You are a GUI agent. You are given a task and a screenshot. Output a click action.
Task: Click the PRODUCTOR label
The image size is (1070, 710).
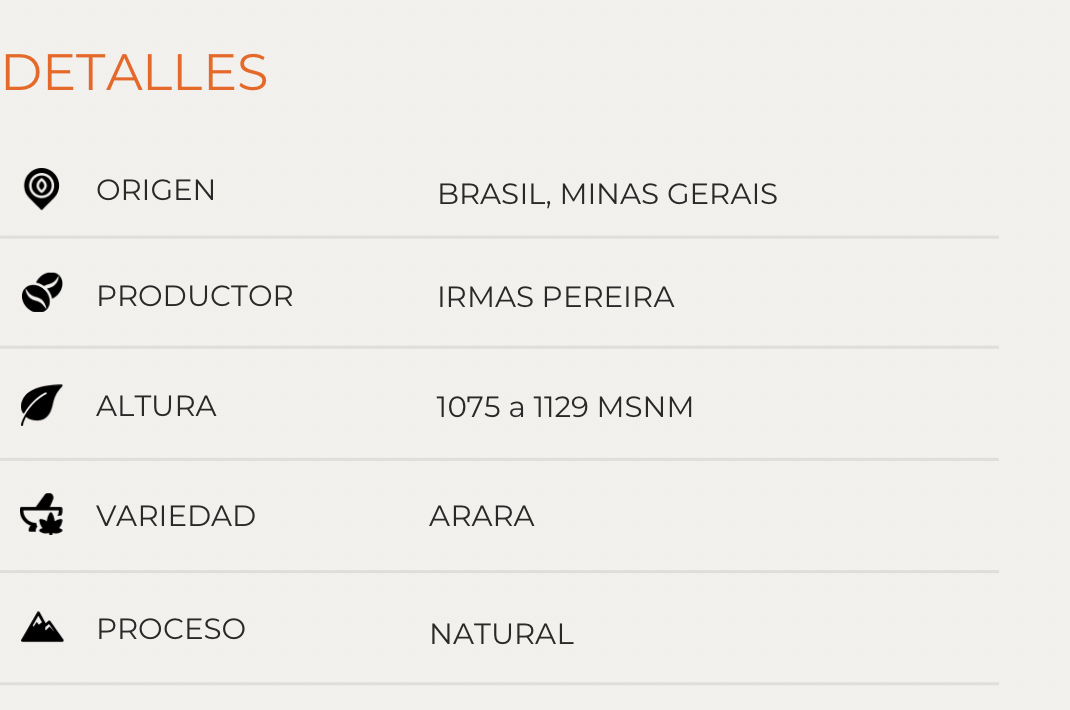194,296
